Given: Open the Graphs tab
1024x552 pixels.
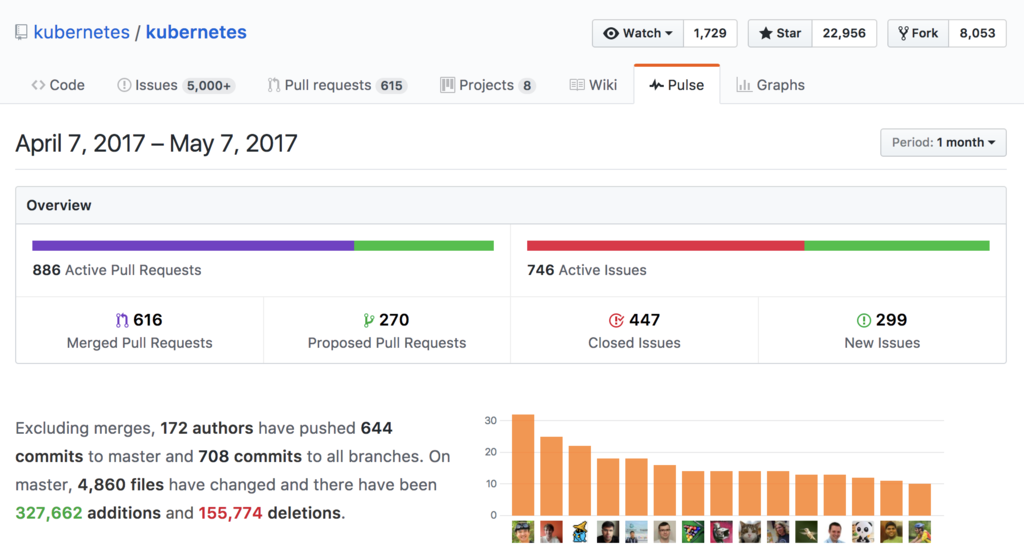Looking at the screenshot, I should coord(771,85).
